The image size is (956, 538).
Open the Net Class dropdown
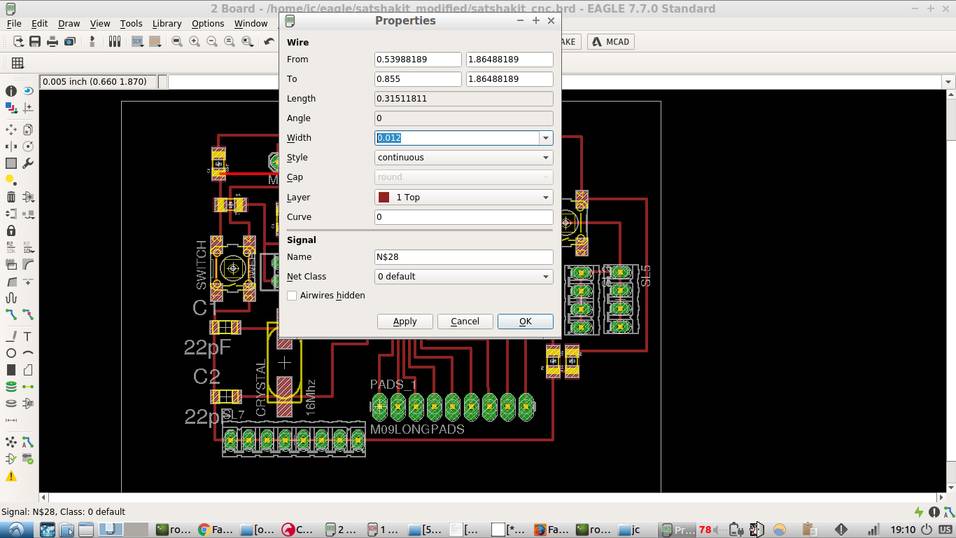pos(463,276)
